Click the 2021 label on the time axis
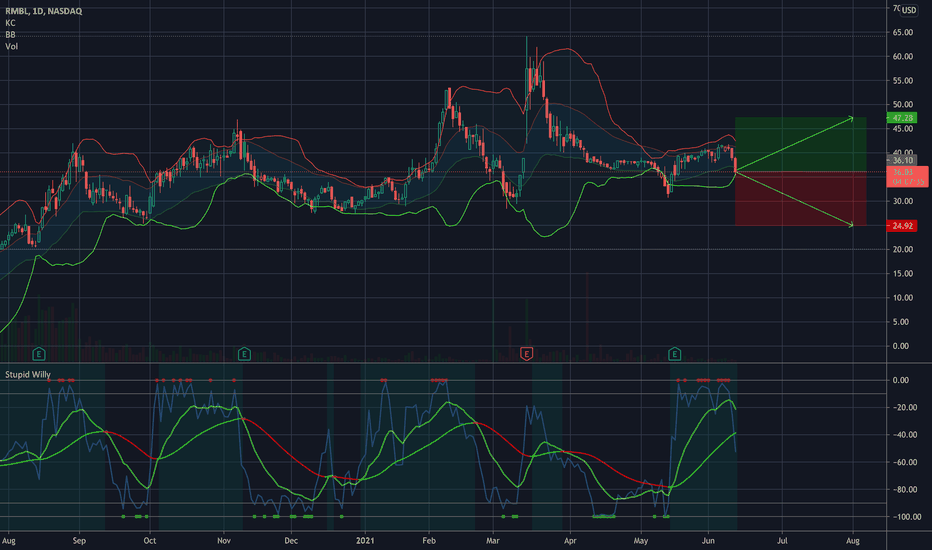Image resolution: width=932 pixels, height=550 pixels. 365,540
